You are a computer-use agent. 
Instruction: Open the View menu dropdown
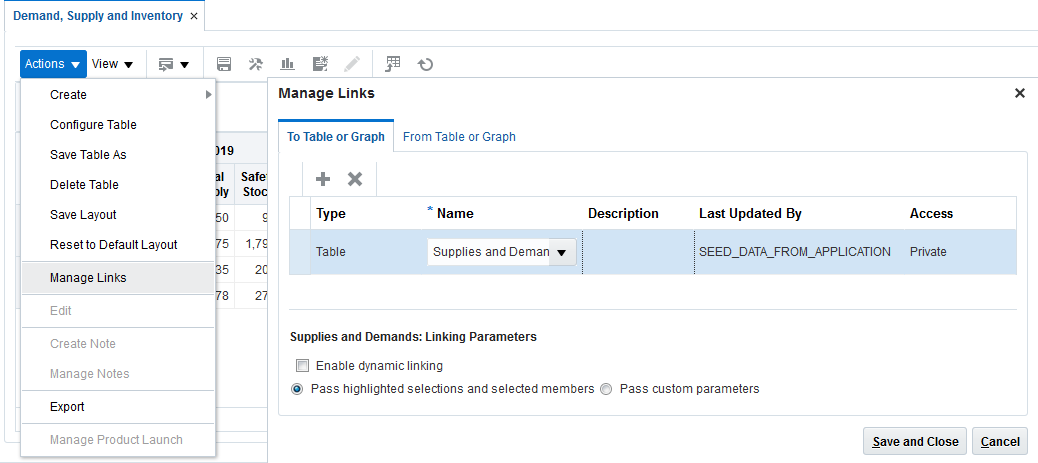pos(112,64)
